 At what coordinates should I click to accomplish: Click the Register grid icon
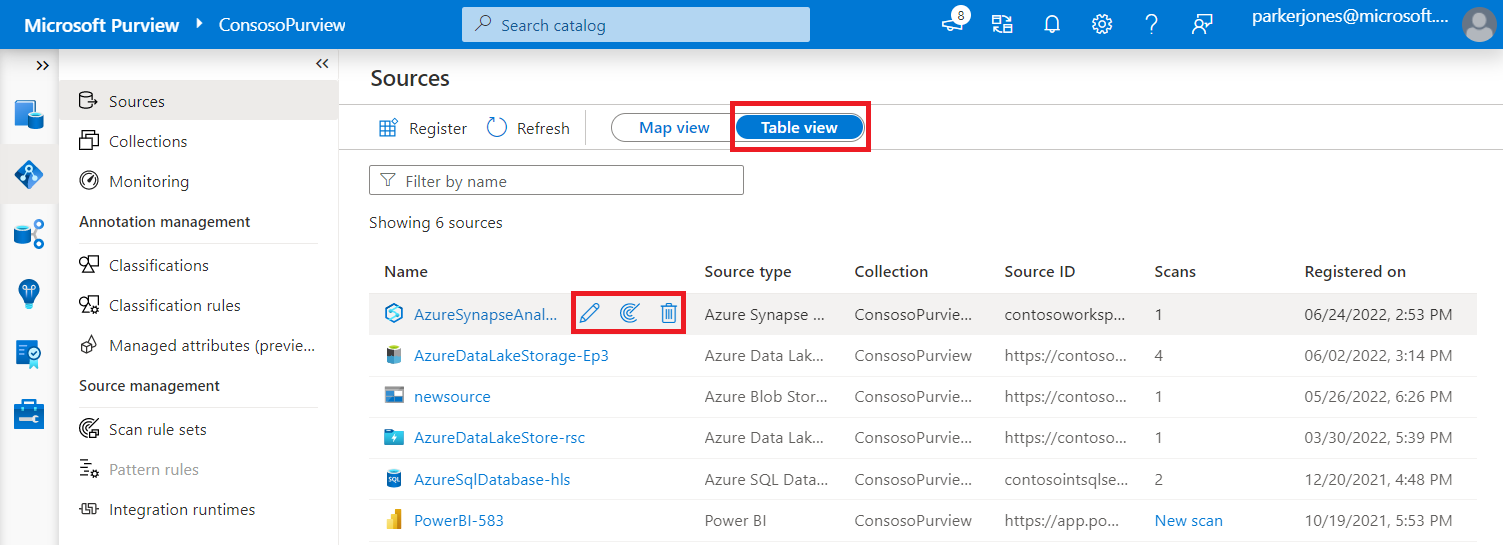pyautogui.click(x=388, y=128)
